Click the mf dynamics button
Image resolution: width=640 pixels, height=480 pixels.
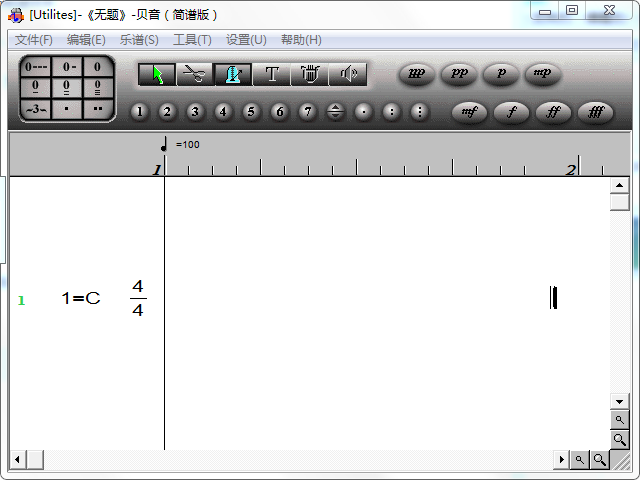(469, 112)
